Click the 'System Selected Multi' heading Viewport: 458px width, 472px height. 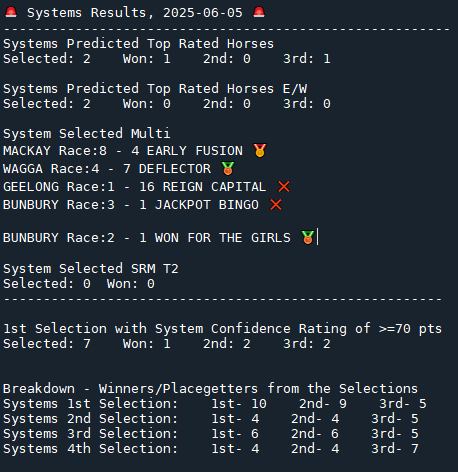click(x=87, y=134)
